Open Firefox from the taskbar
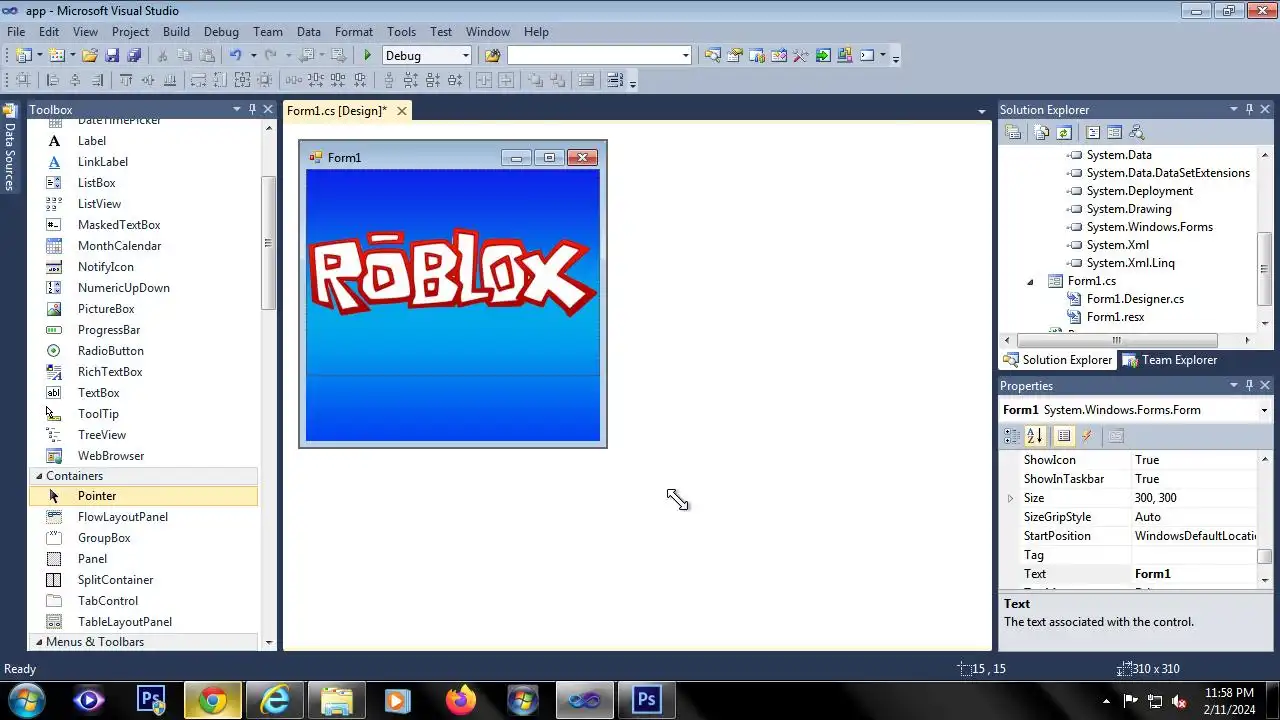 (461, 700)
